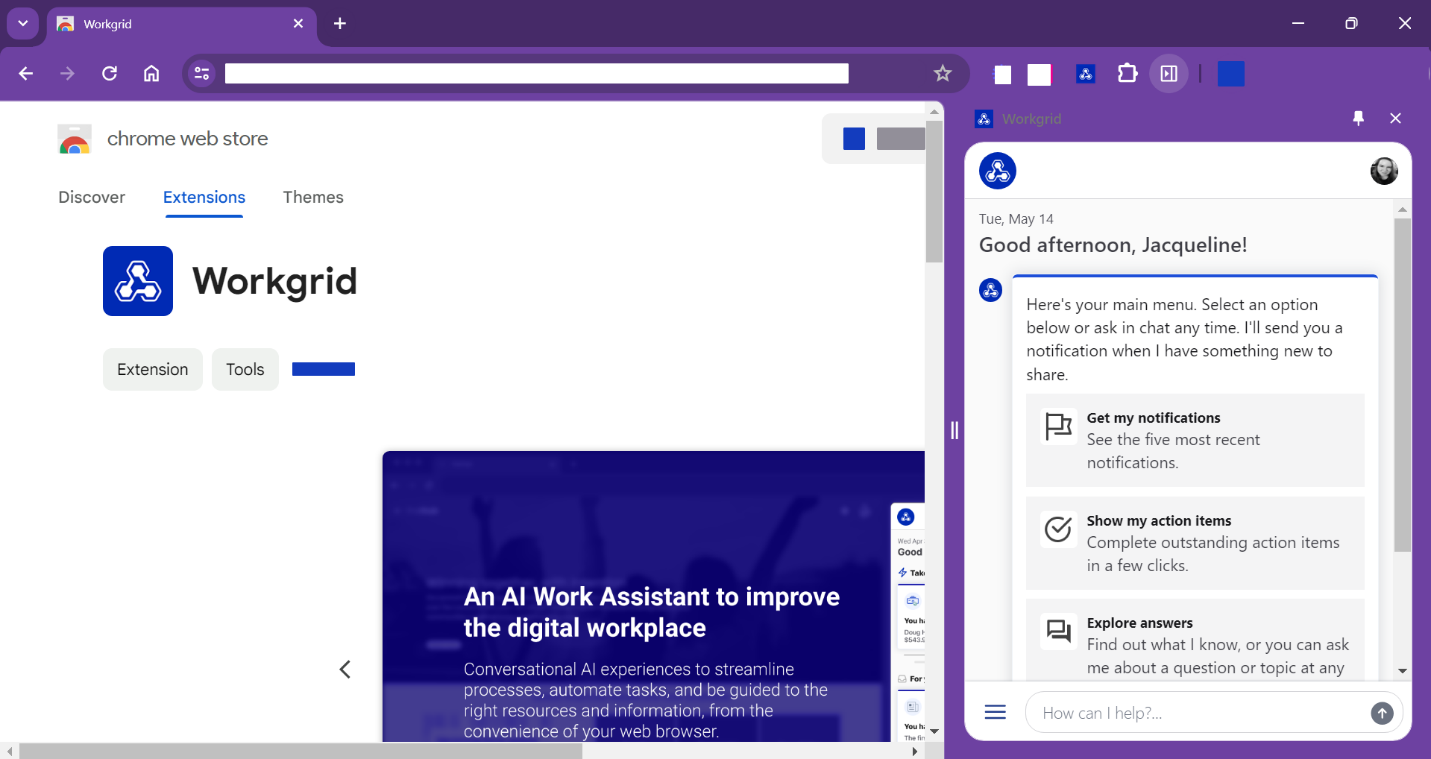The image size is (1431, 759).
Task: Reload the current page
Action: 110,73
